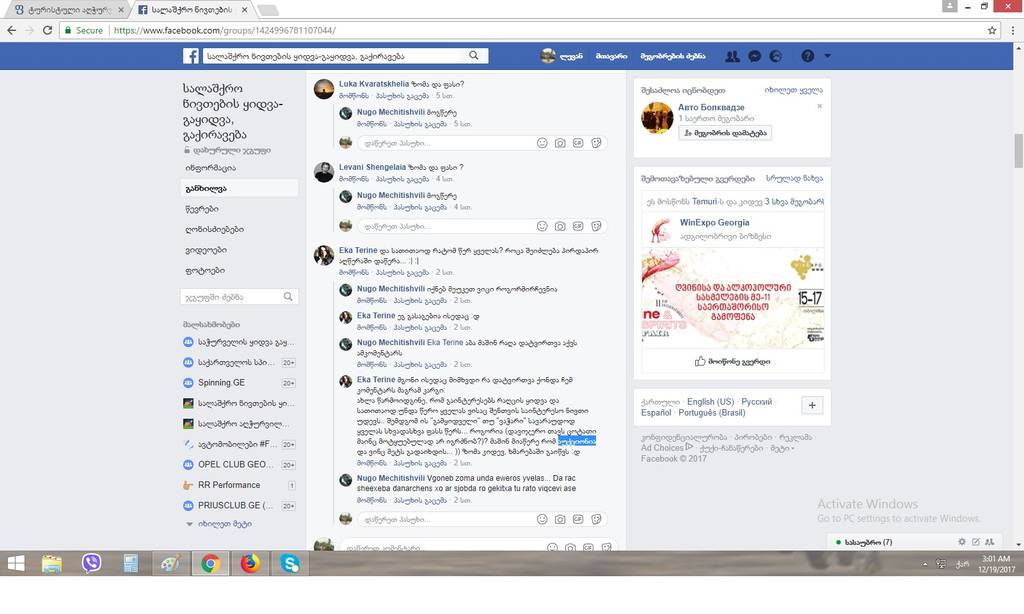
Task: Open Messenger messages icon in top bar
Action: point(754,56)
